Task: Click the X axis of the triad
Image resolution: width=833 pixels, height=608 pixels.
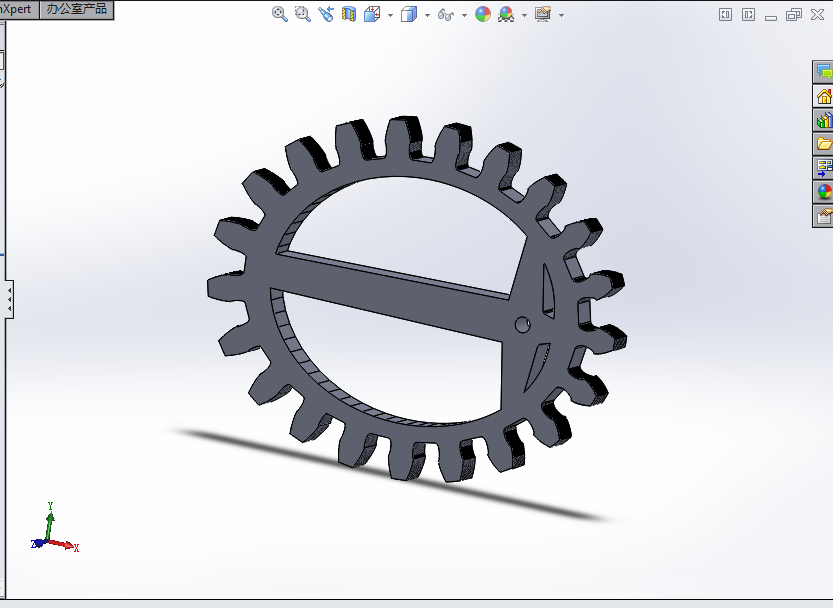Action: click(x=63, y=544)
